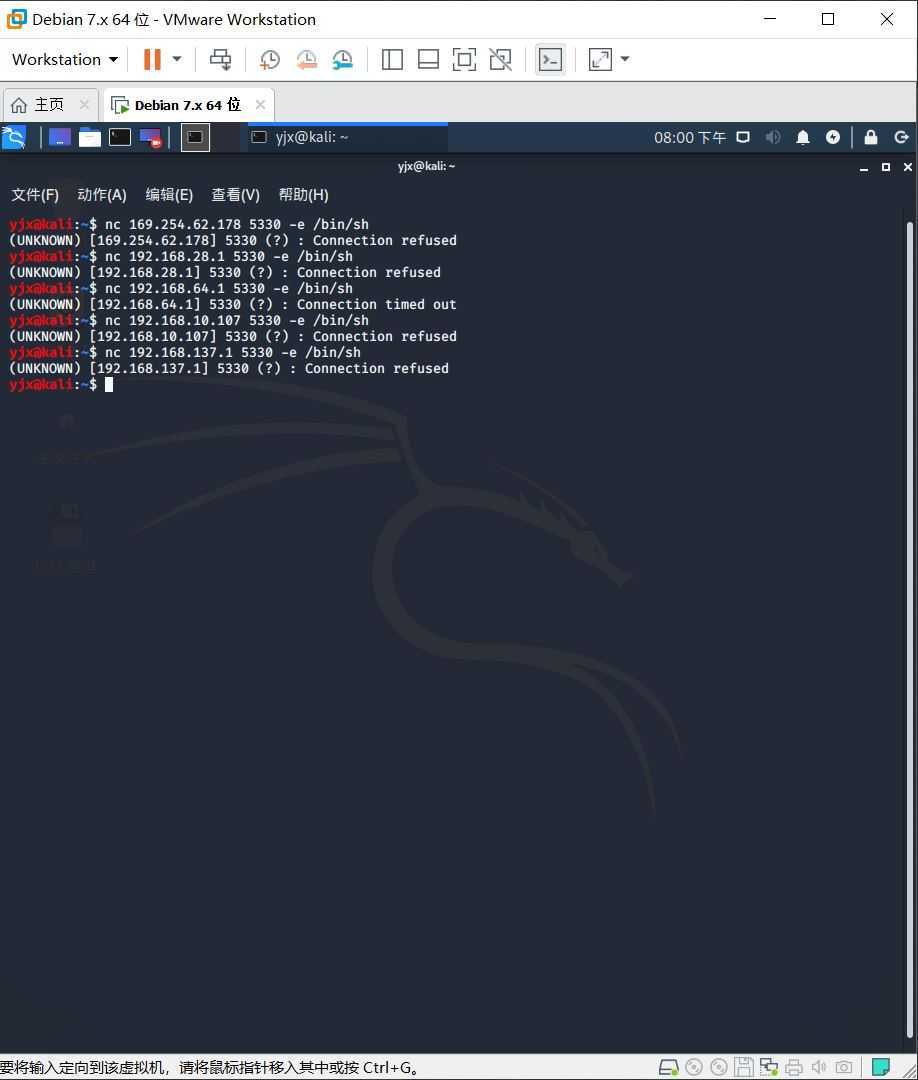
Task: Open the 文件(F) menu in terminal
Action: [x=34, y=195]
